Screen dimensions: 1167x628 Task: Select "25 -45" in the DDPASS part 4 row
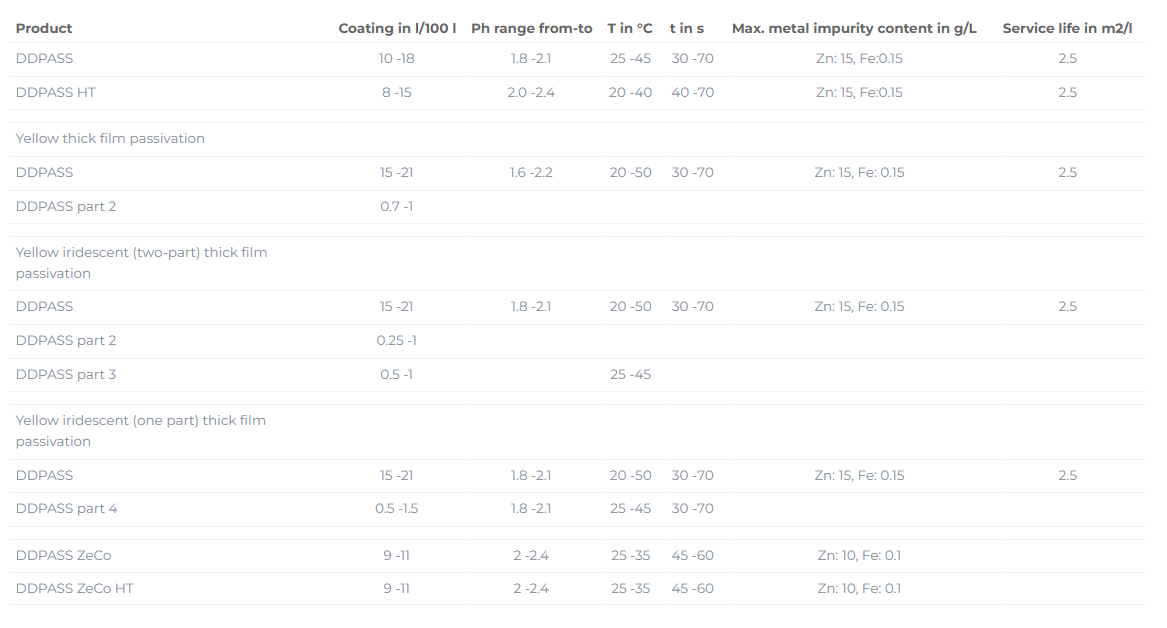click(x=630, y=508)
